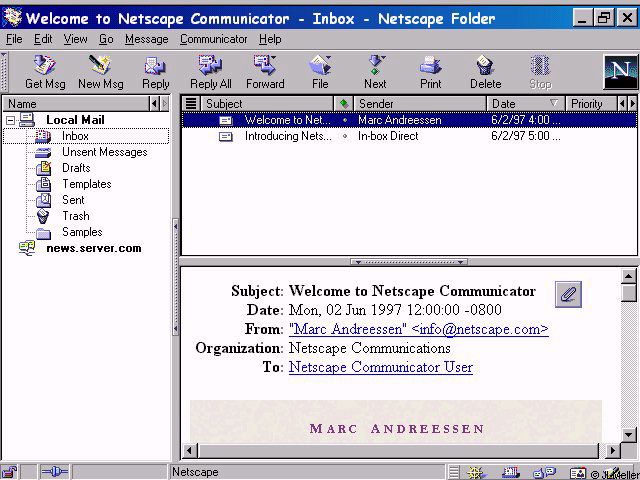Compose with the New Msg button
Image resolution: width=640 pixels, height=480 pixels.
100,73
